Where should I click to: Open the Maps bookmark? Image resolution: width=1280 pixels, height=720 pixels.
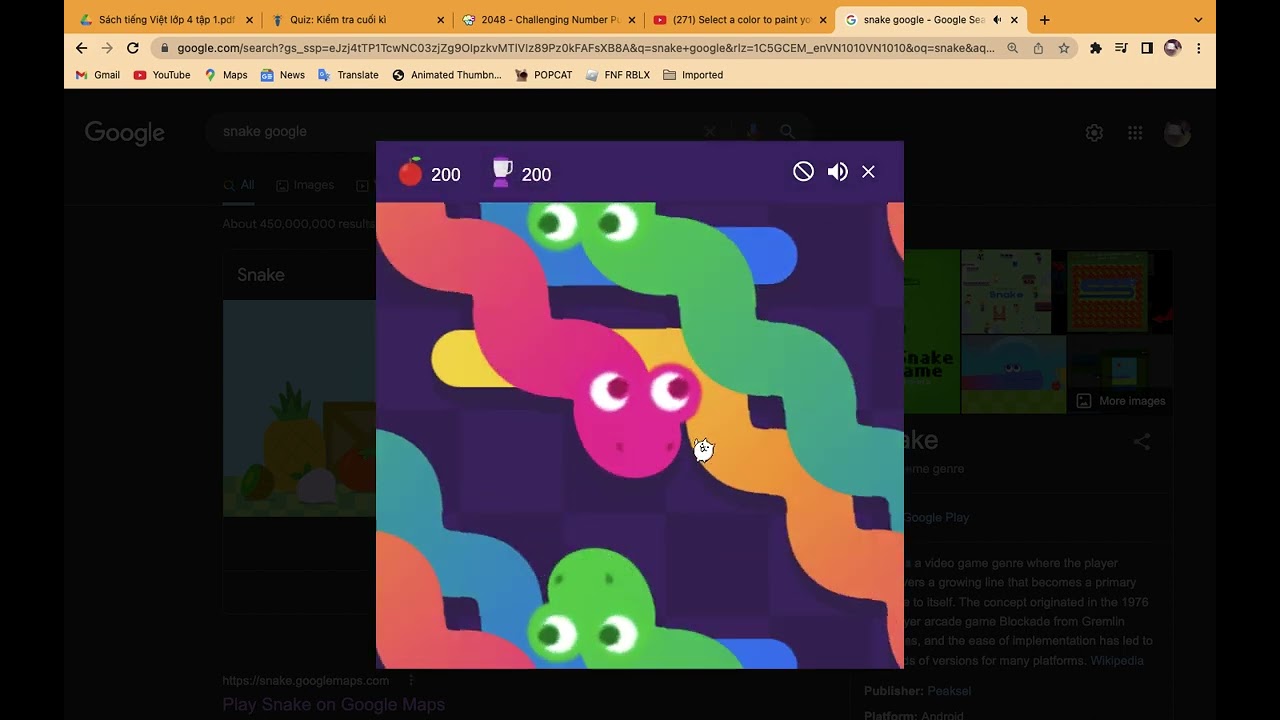click(226, 75)
